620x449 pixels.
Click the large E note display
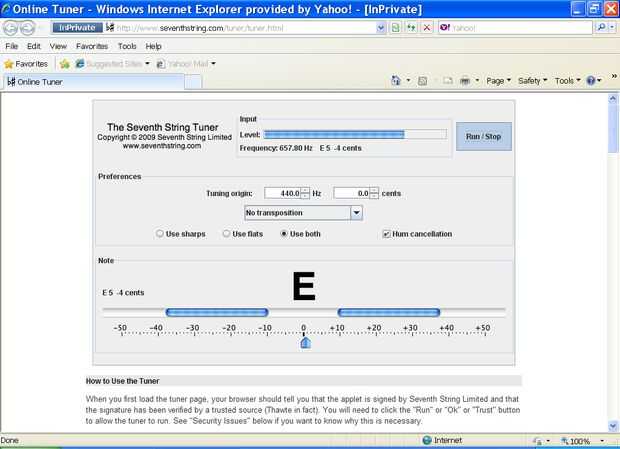tap(304, 286)
